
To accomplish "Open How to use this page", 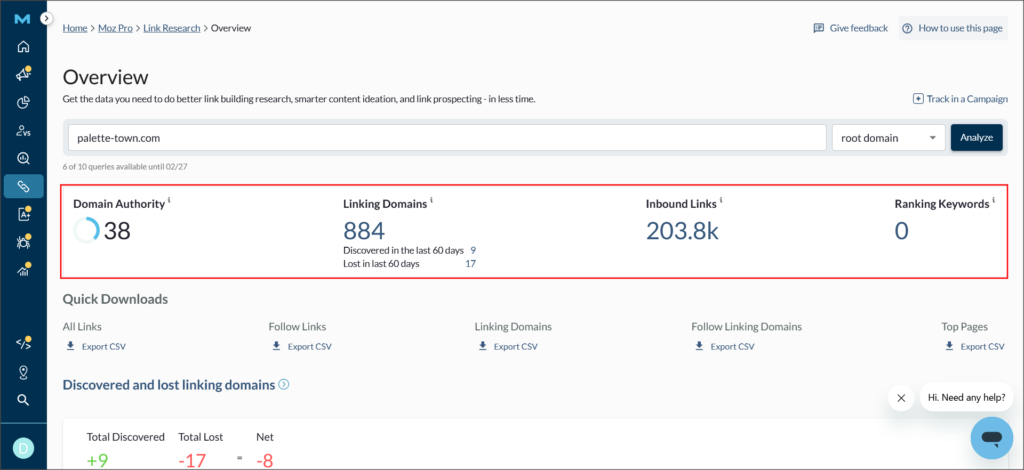I will point(952,28).
